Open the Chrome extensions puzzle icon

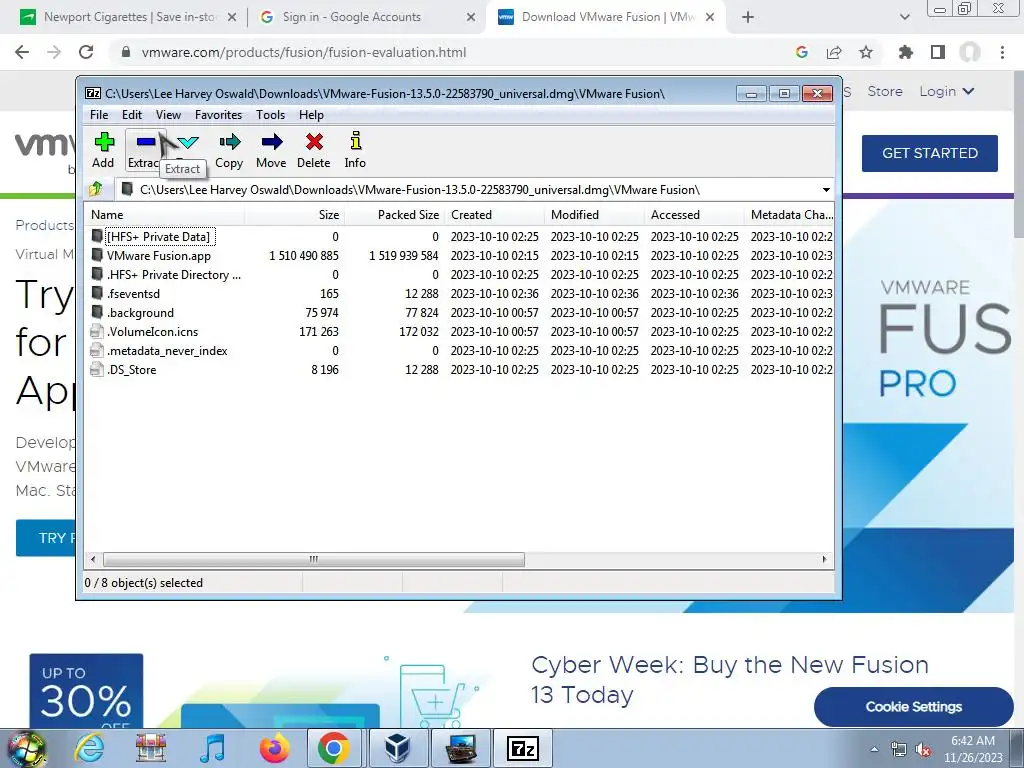tap(906, 52)
